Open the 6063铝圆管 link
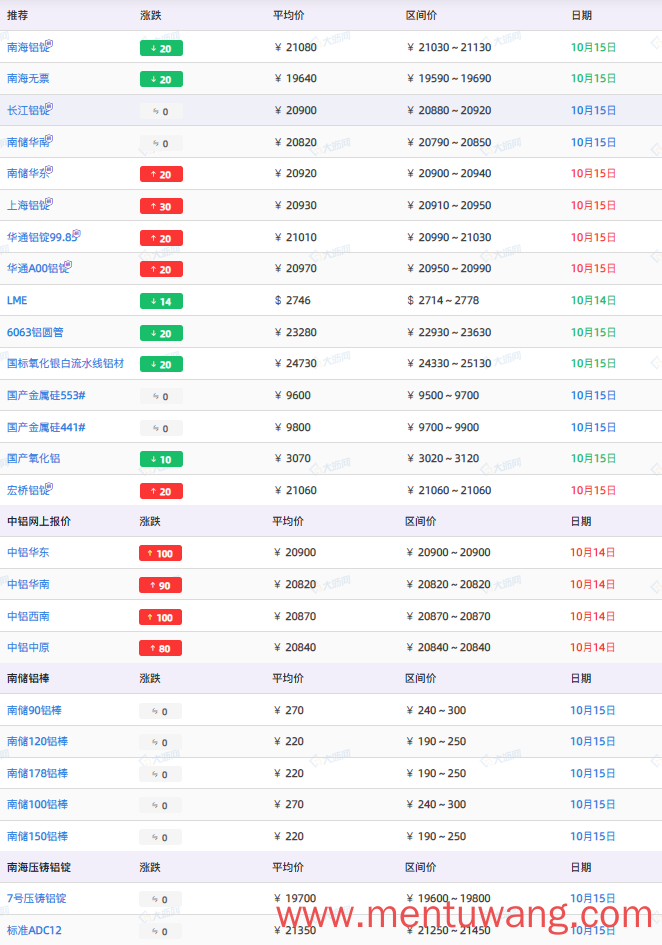Image resolution: width=662 pixels, height=945 pixels. tap(35, 332)
